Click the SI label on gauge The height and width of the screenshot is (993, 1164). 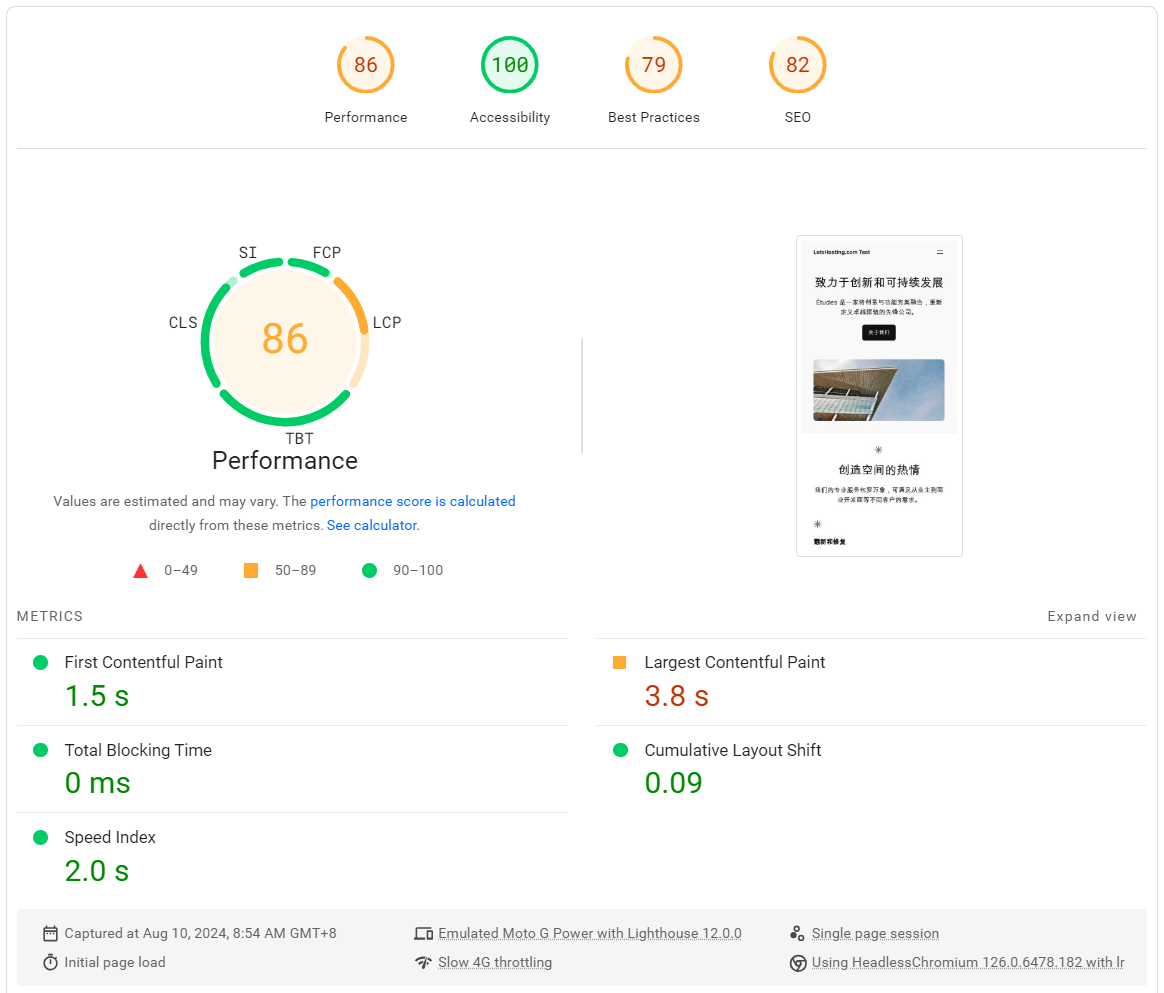(x=248, y=252)
